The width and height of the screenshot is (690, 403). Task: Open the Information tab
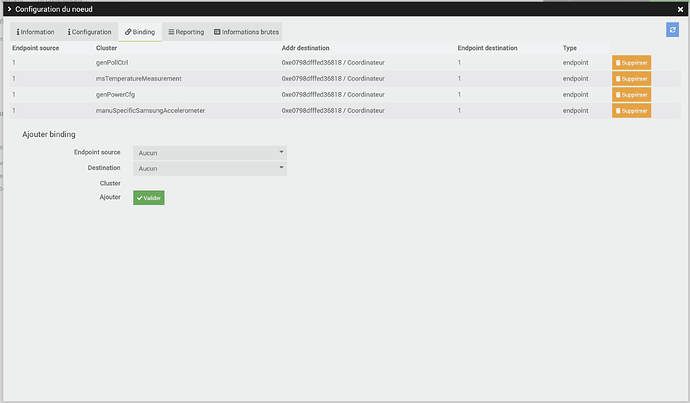pos(36,32)
